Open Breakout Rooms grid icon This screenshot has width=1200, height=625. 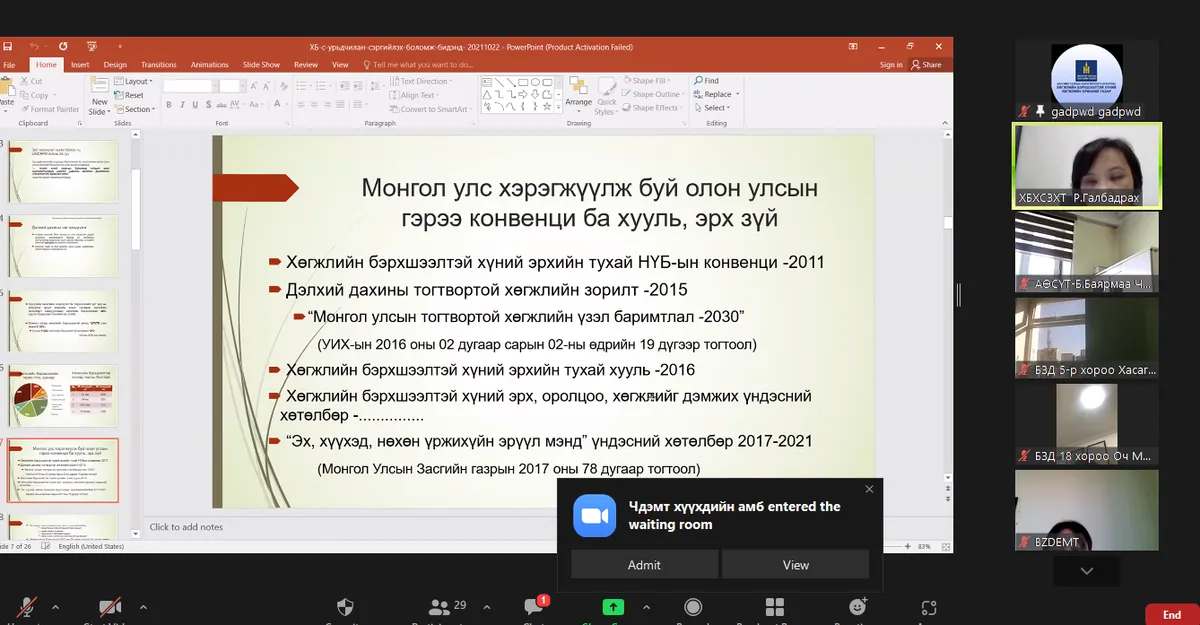tap(774, 607)
